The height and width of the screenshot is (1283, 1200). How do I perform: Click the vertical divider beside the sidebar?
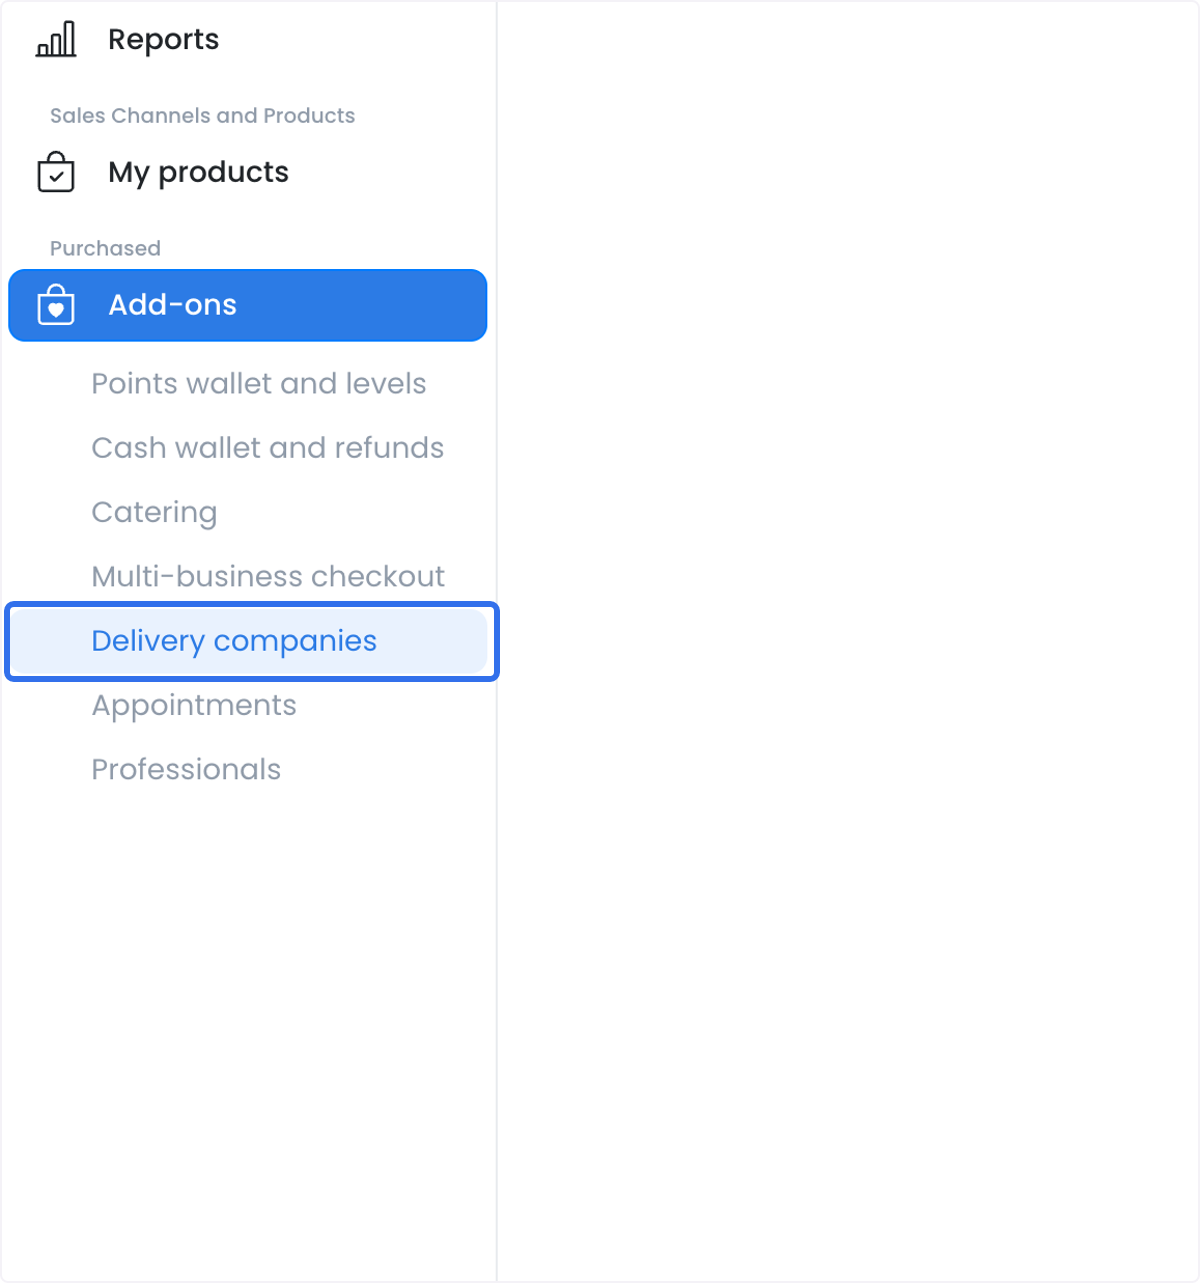coord(497,641)
